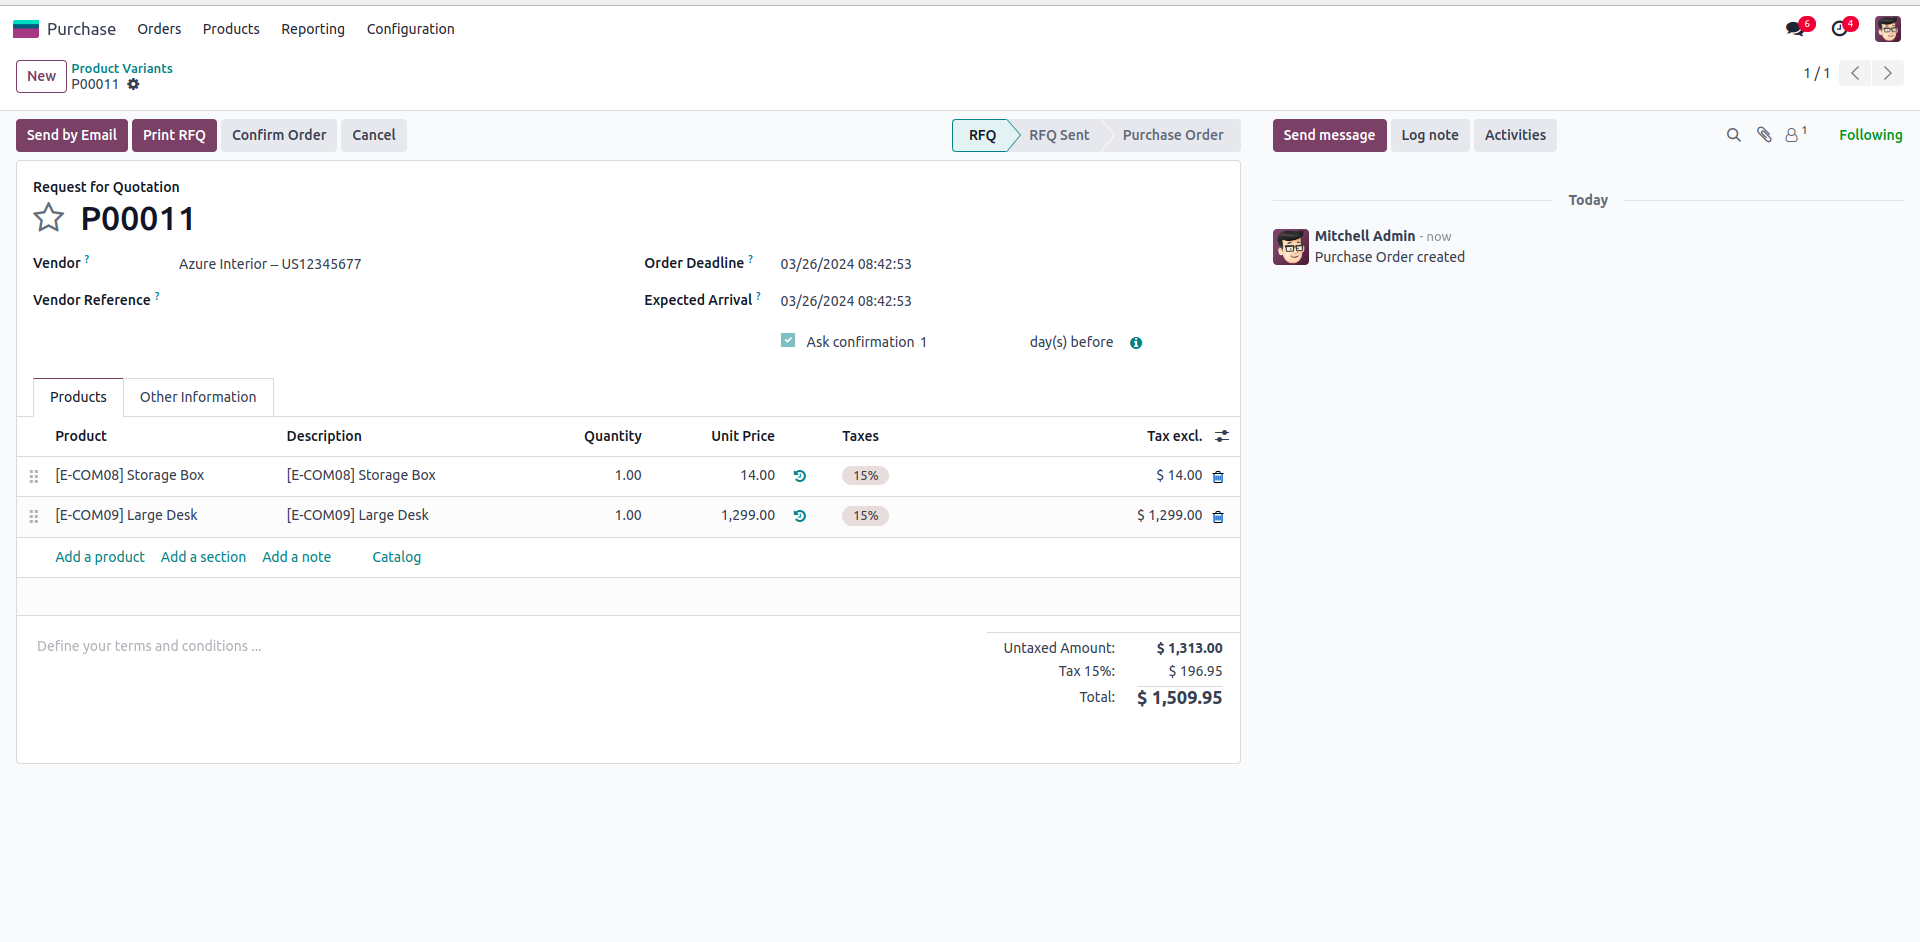Open the user avatar menu
1920x942 pixels.
click(x=1888, y=29)
